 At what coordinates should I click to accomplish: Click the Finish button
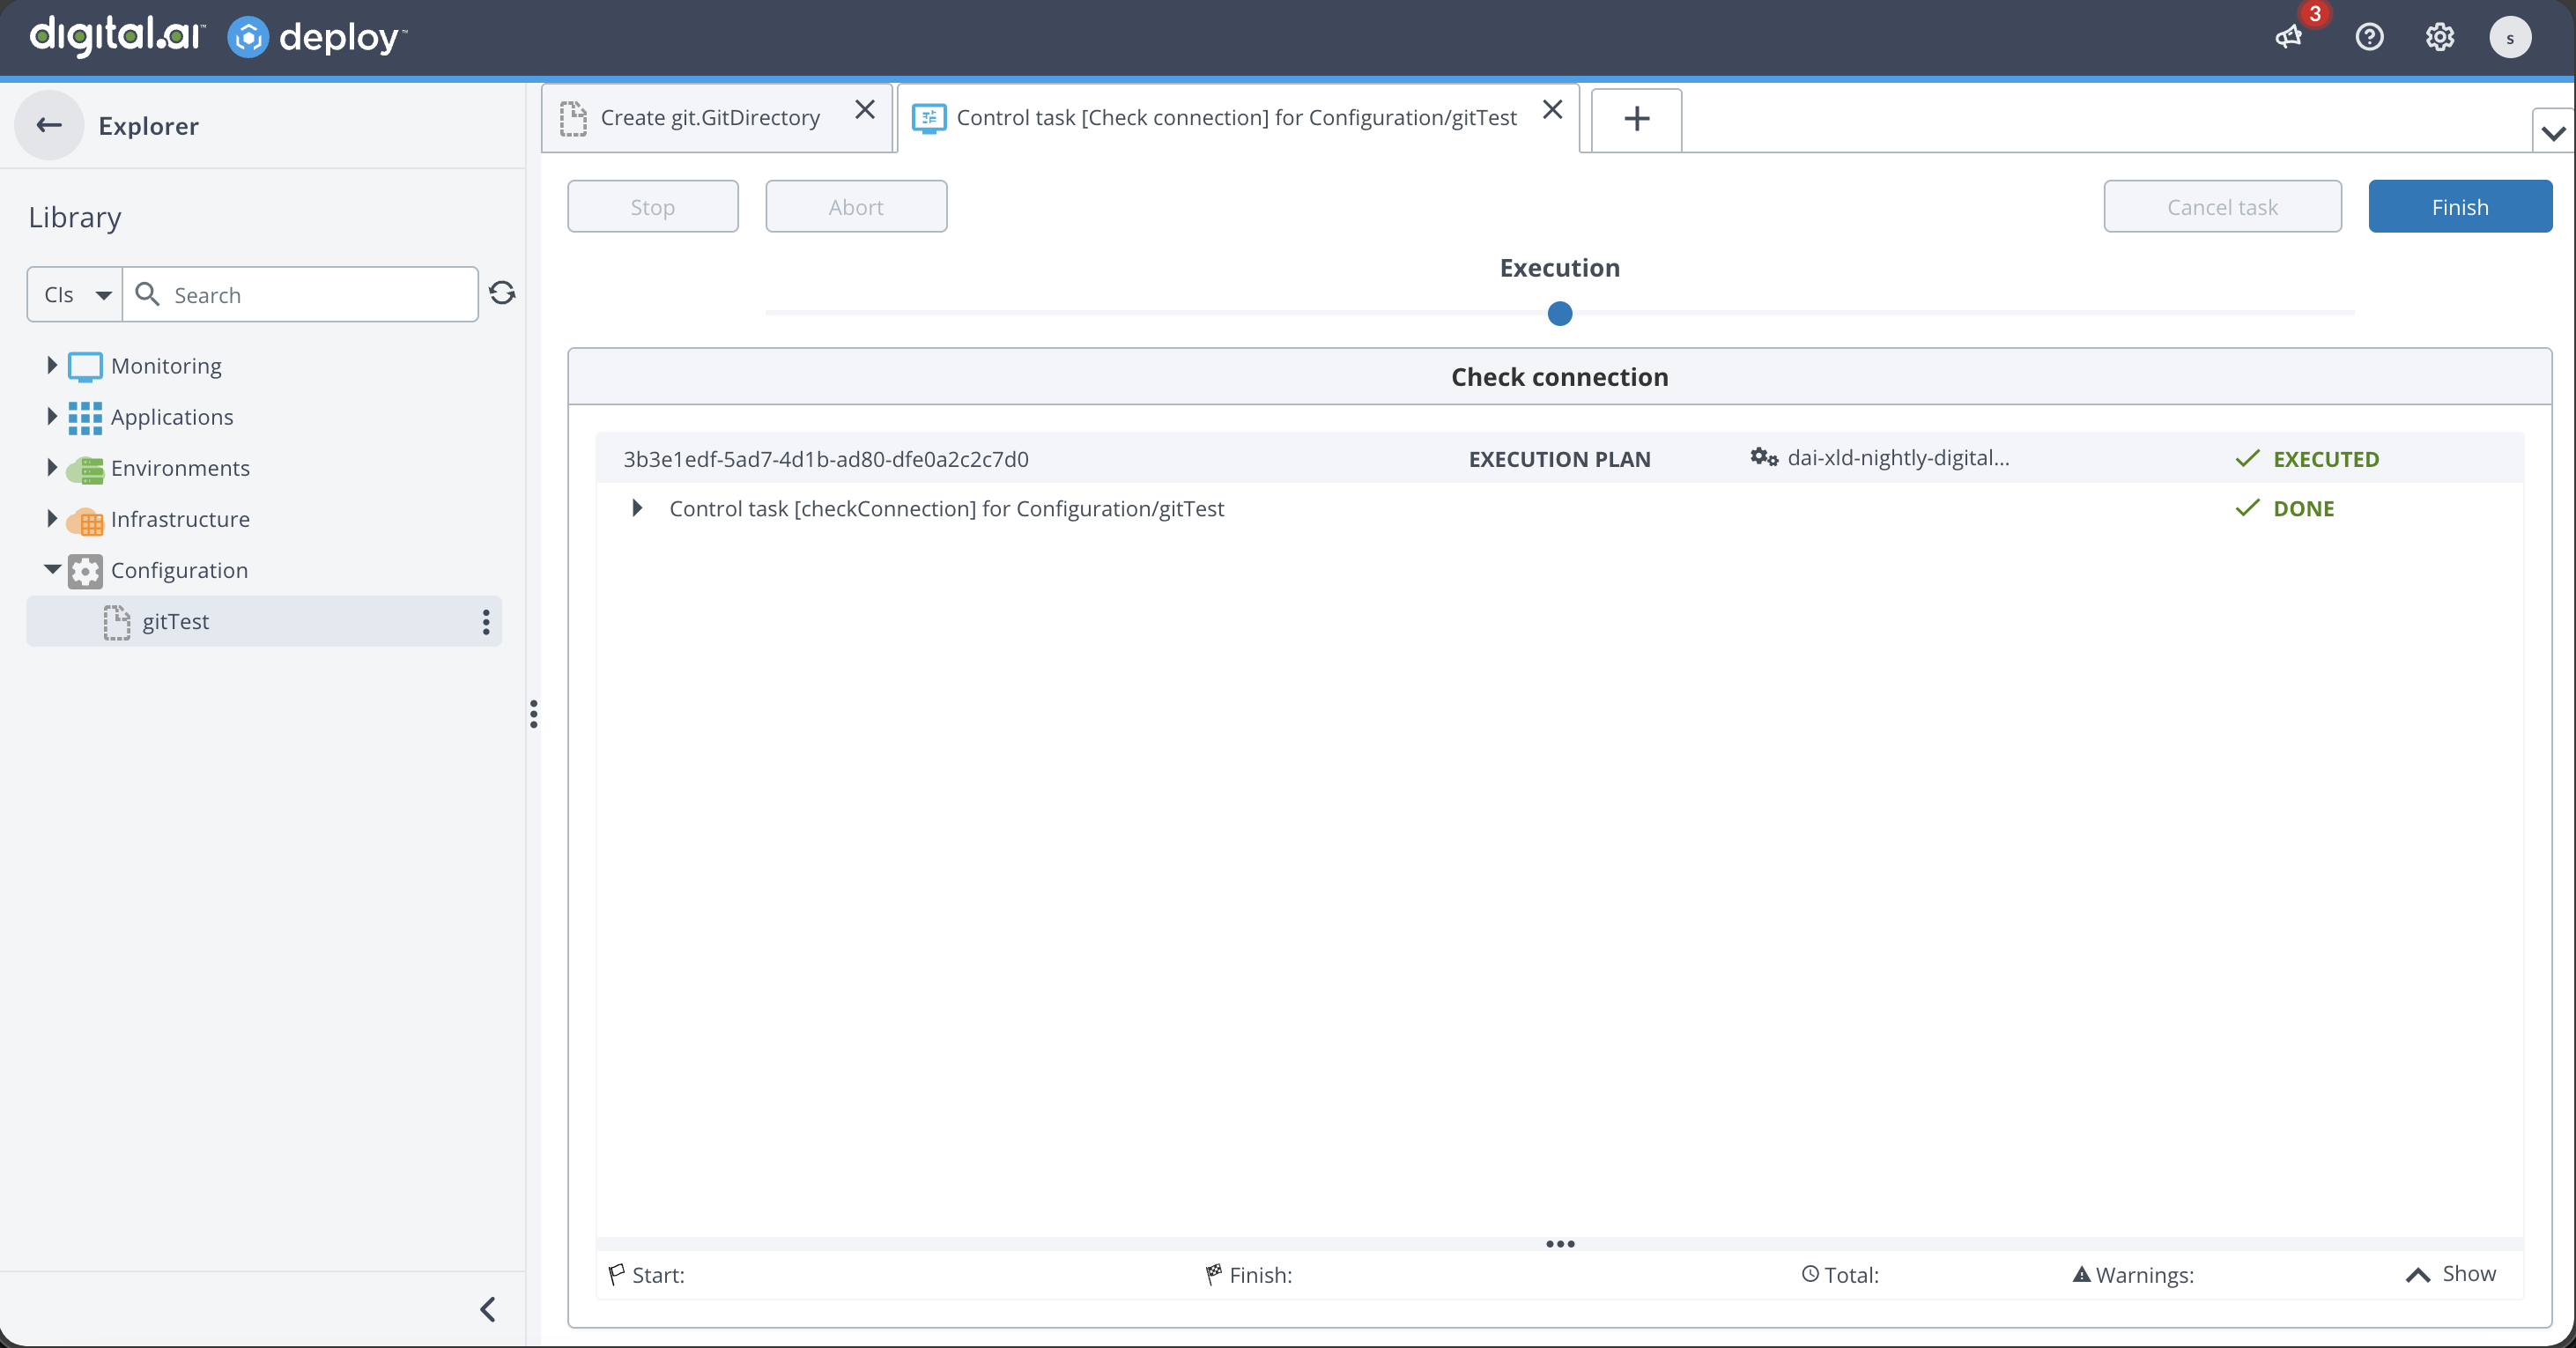2460,206
